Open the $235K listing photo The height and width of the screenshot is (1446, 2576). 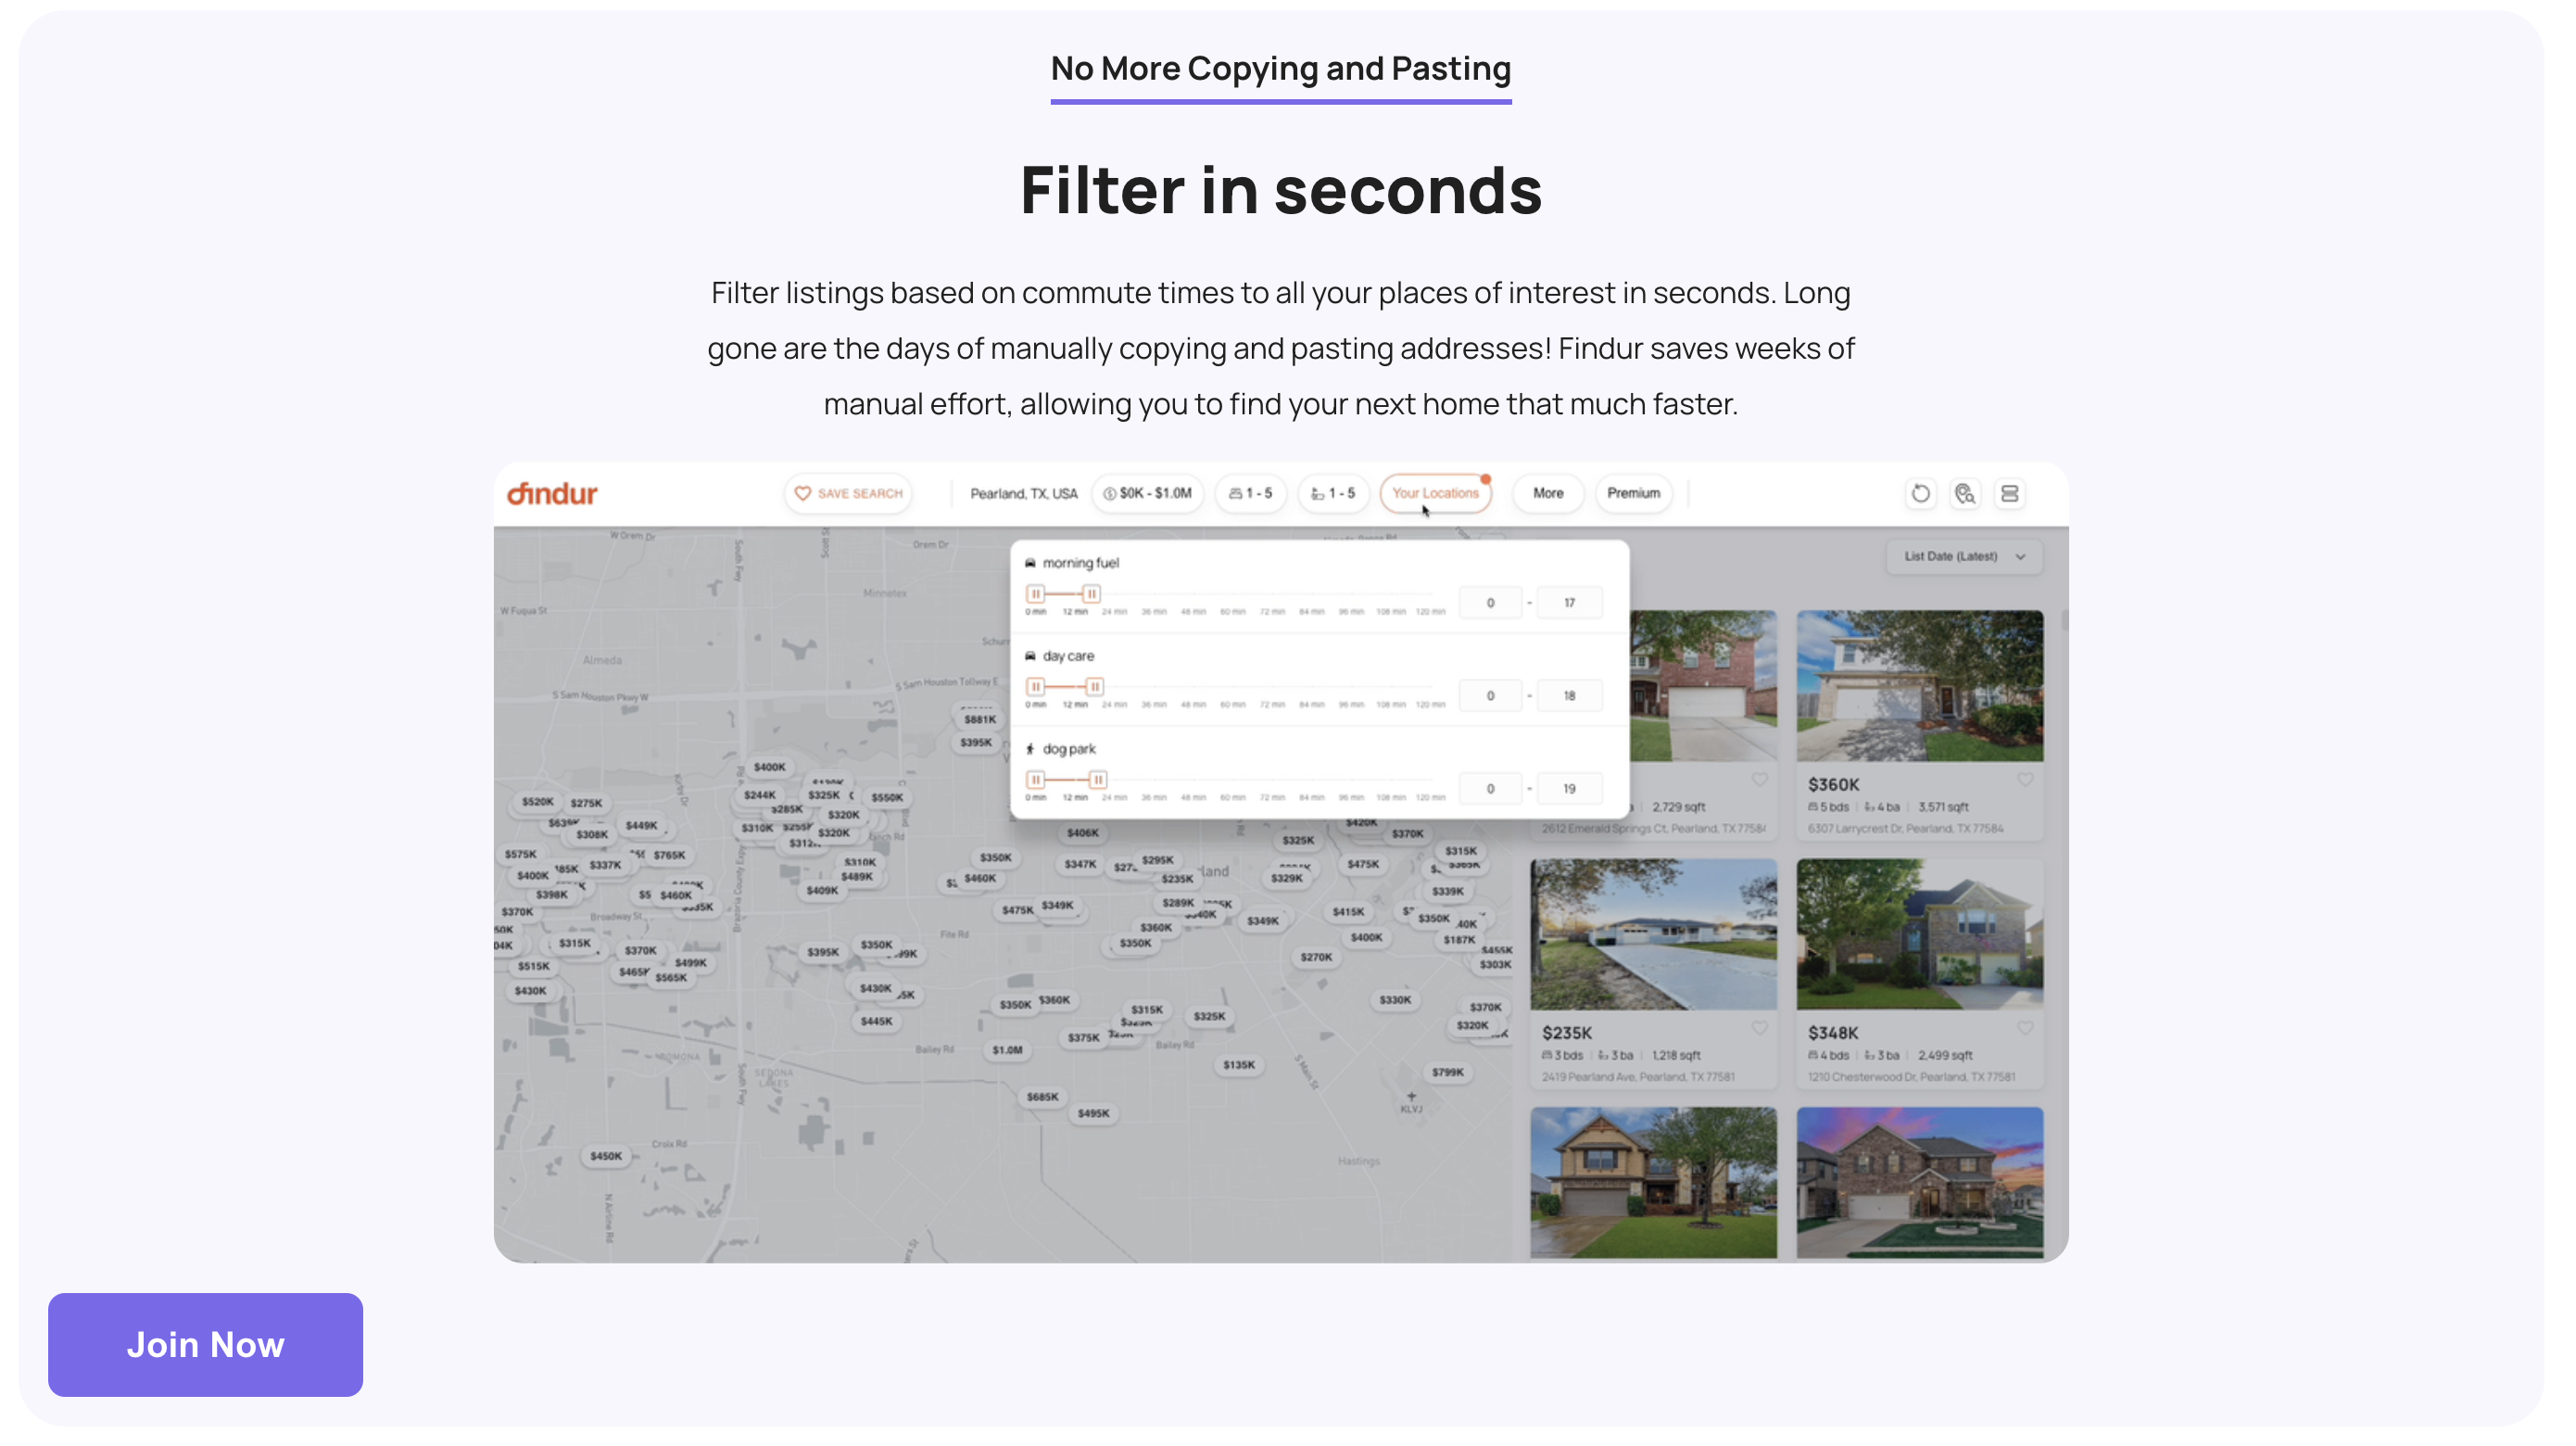1654,933
